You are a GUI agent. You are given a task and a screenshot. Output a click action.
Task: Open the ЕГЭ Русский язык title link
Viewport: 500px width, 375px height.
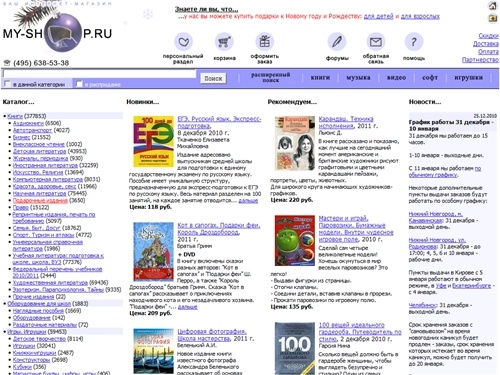point(219,122)
